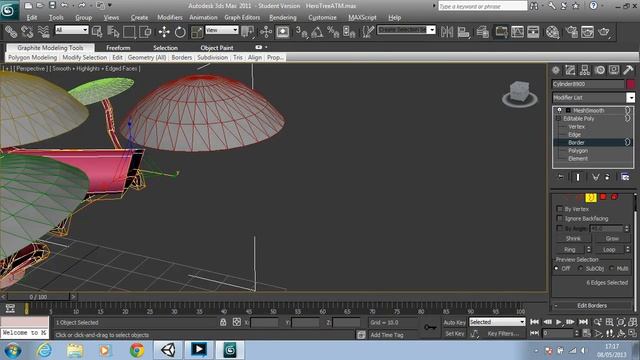
Task: Click the Use Pivot Point Center icon
Action: pos(247,31)
